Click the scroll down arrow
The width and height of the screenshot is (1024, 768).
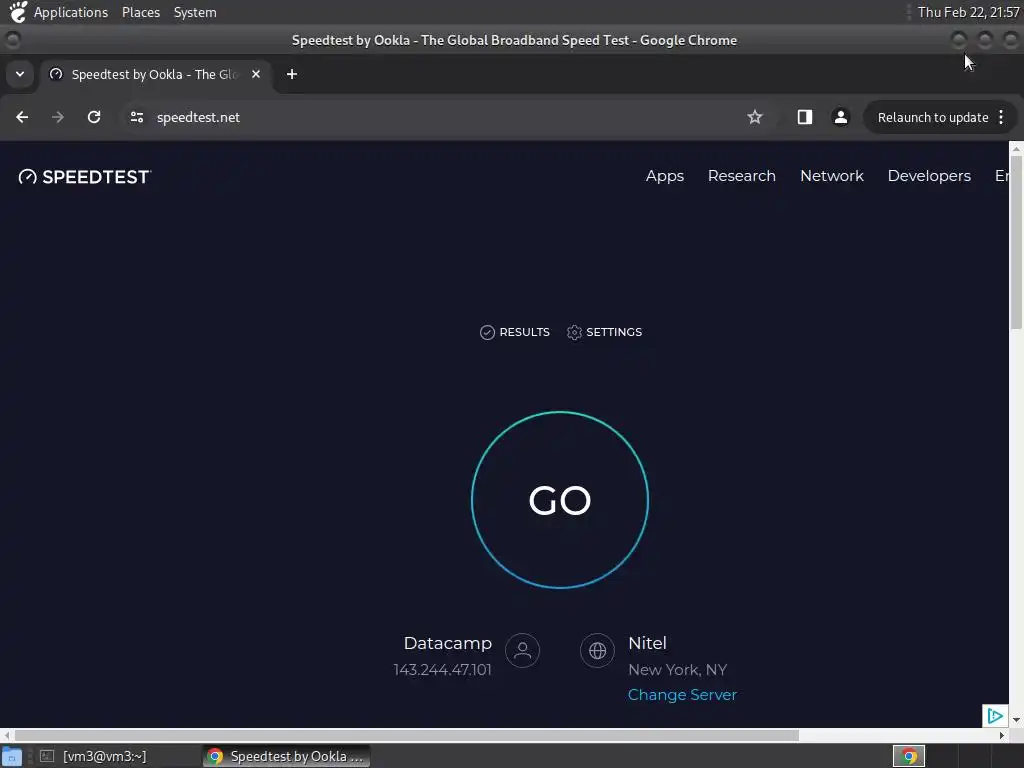[1016, 720]
